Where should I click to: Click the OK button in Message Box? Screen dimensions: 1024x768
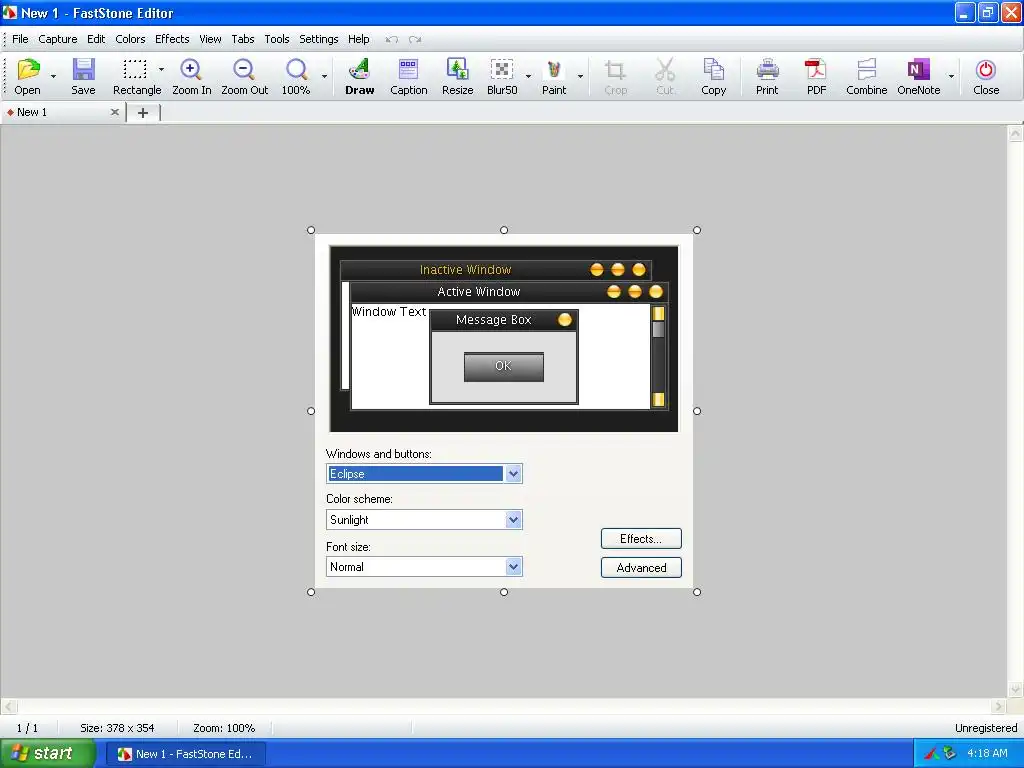(x=504, y=366)
